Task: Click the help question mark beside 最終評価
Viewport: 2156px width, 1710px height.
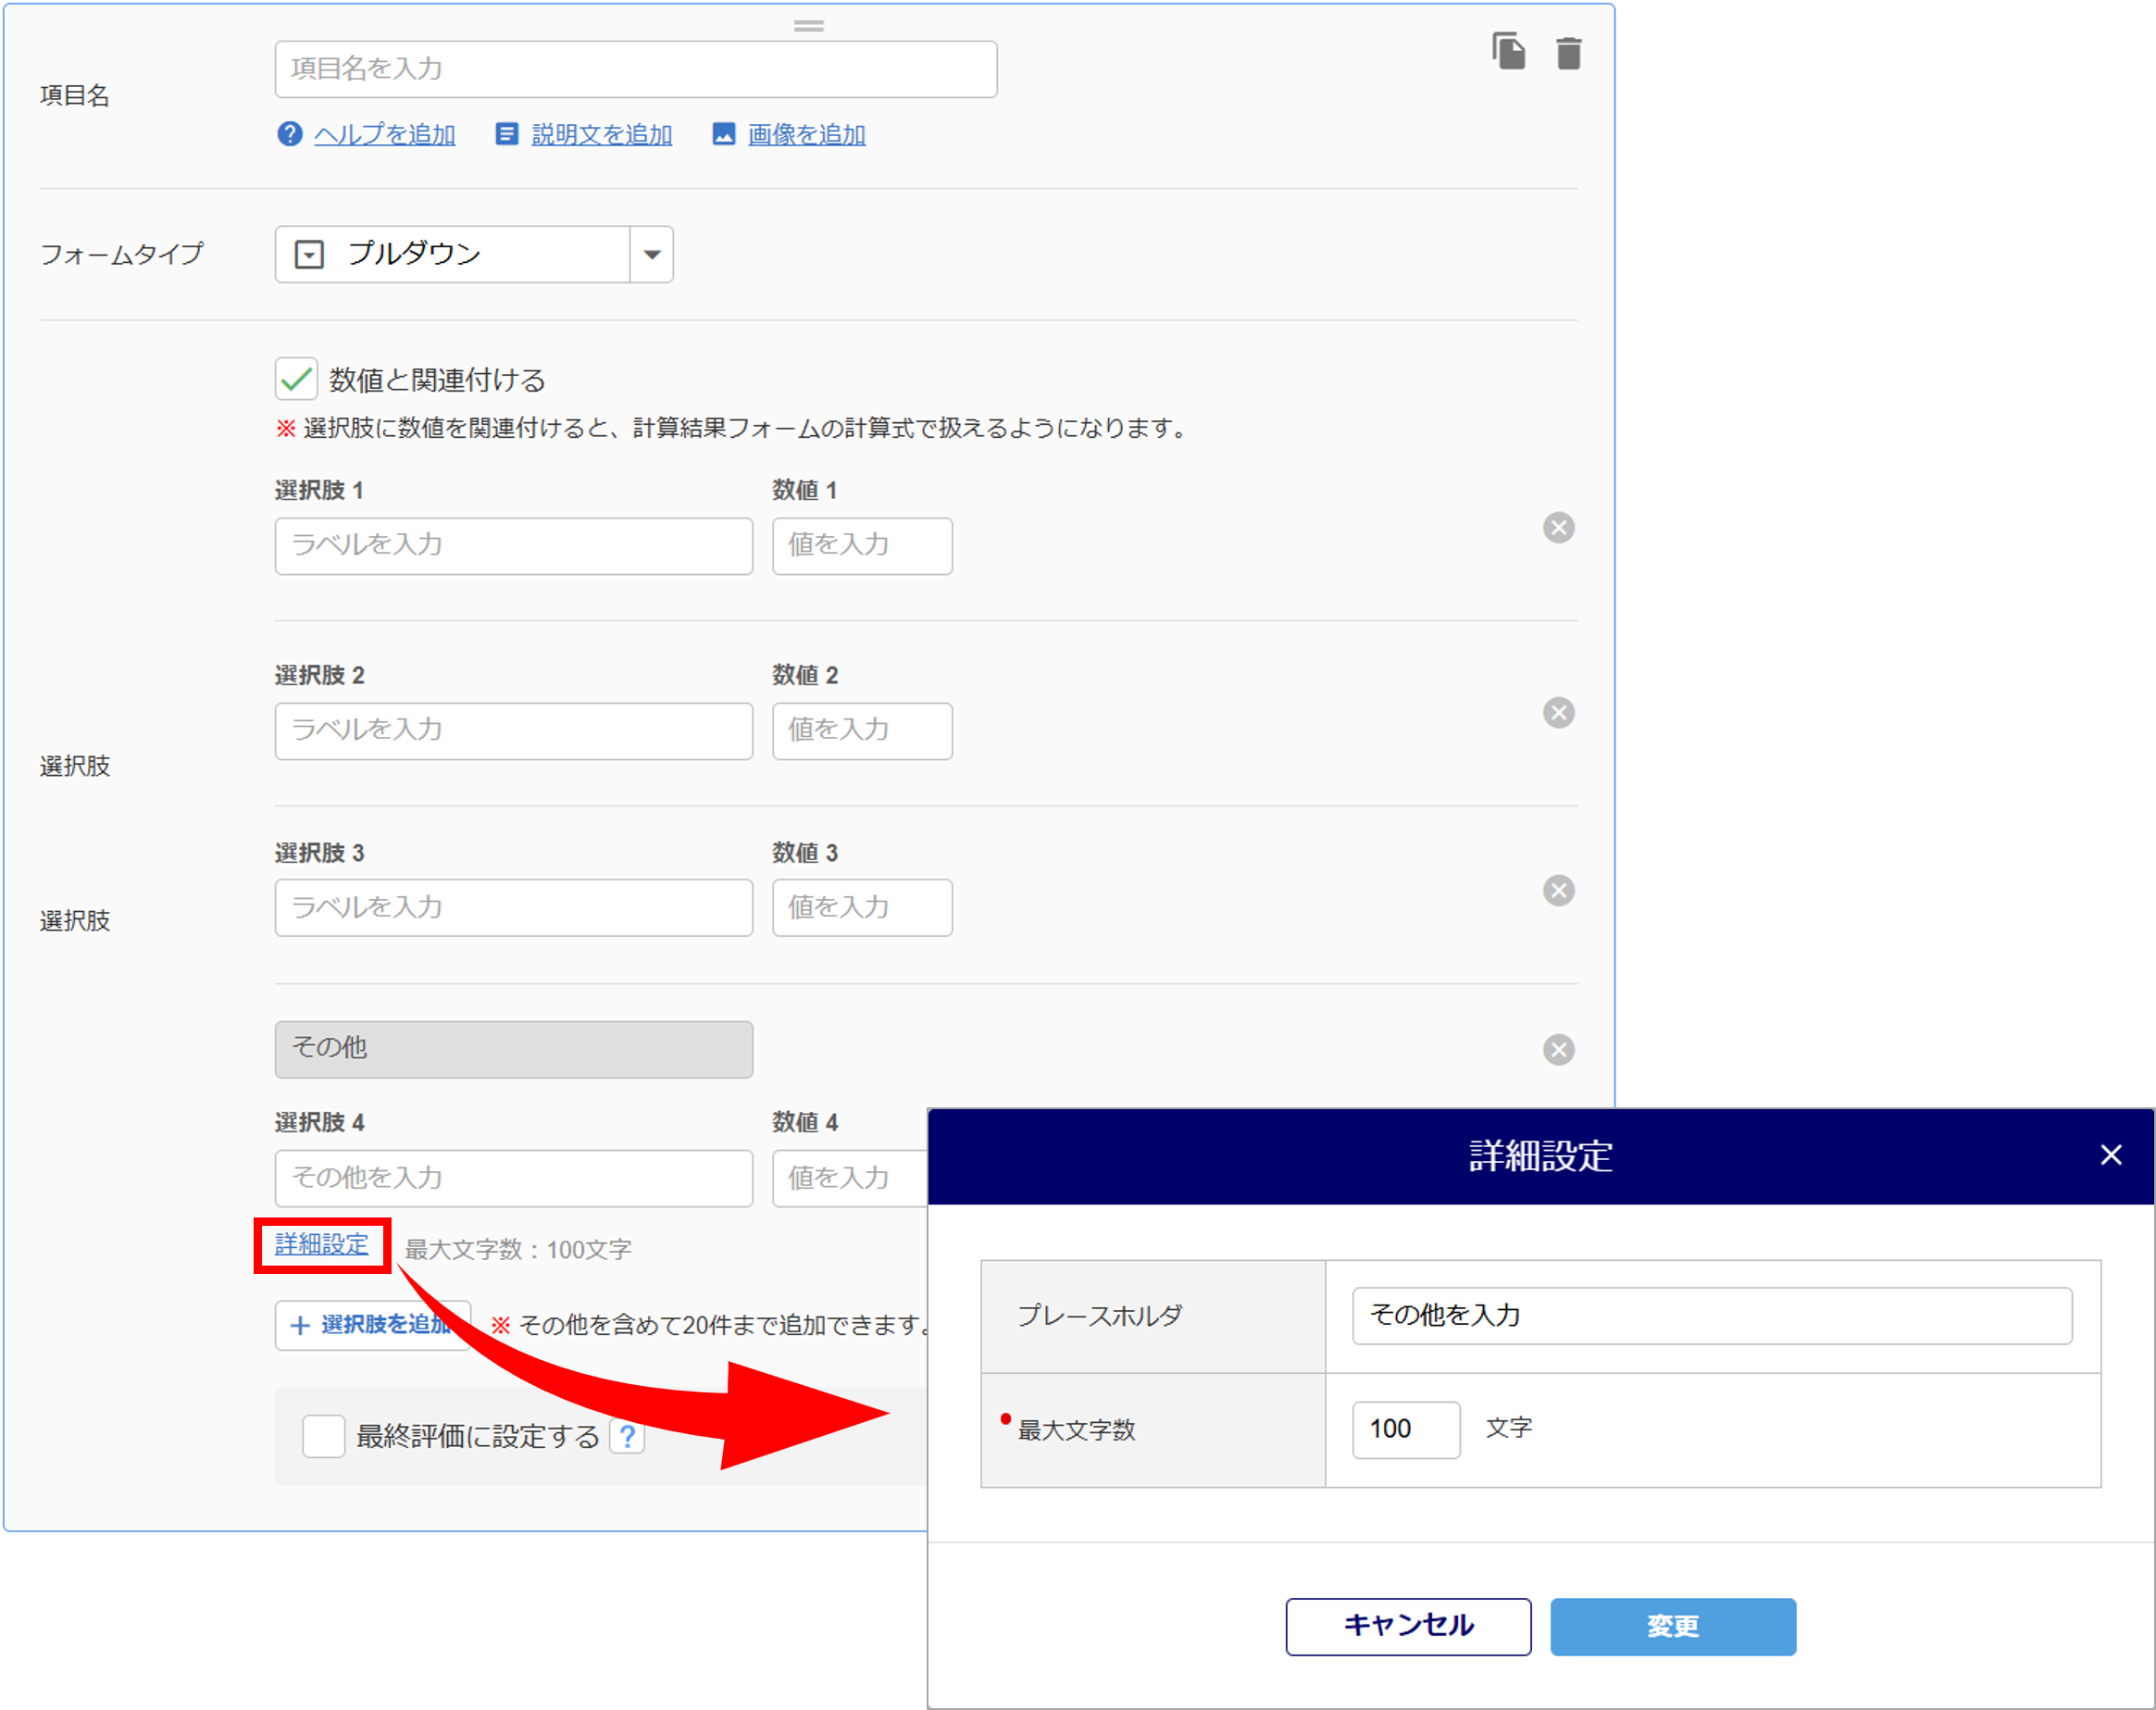Action: click(627, 1437)
